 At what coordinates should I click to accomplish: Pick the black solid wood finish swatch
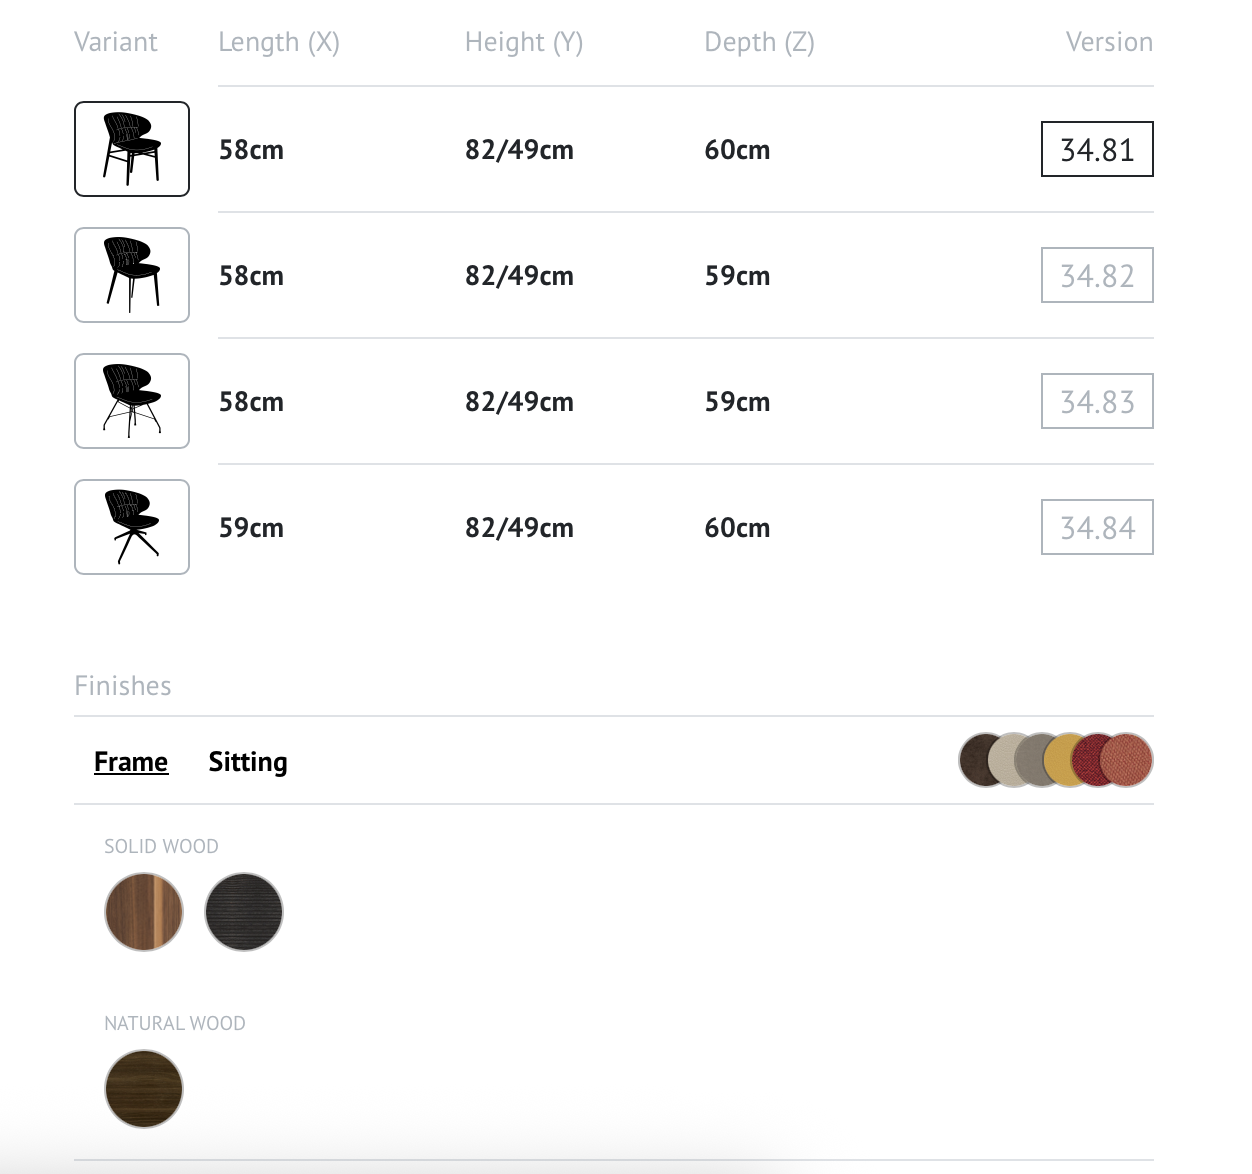(244, 912)
